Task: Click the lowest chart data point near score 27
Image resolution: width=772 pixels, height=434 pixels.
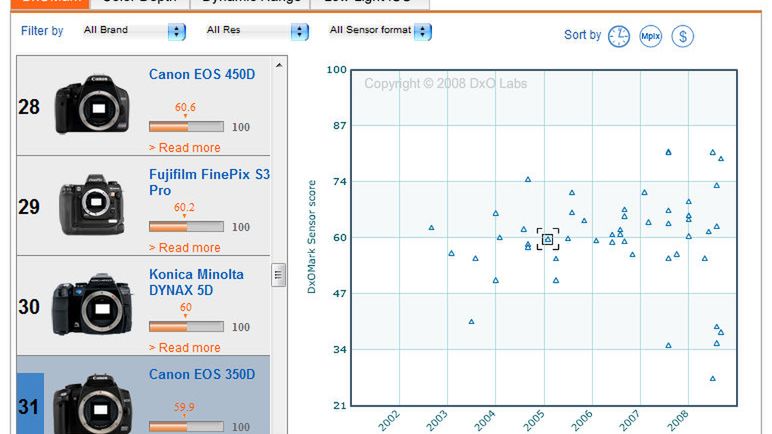Action: click(712, 378)
